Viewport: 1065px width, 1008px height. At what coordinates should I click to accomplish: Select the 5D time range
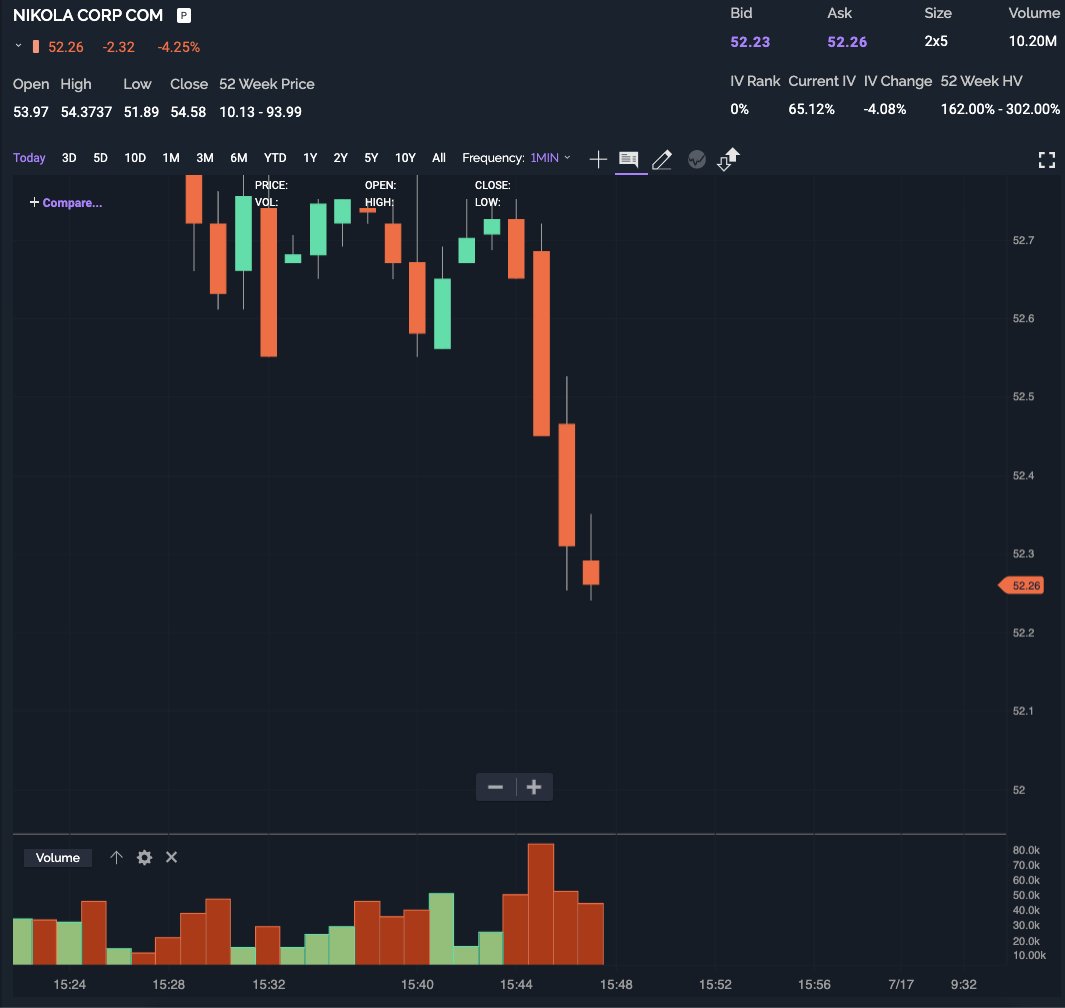(101, 158)
